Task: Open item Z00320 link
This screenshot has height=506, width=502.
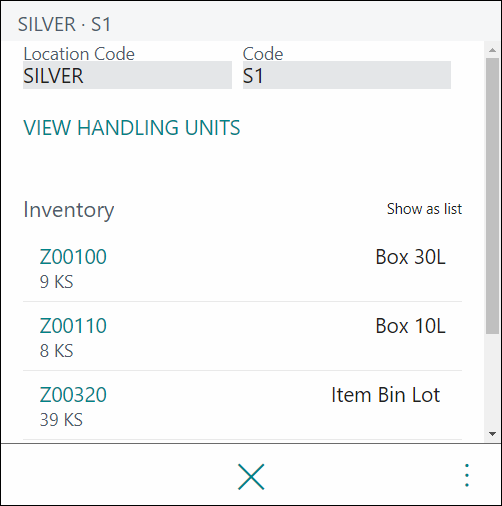Action: pyautogui.click(x=73, y=395)
